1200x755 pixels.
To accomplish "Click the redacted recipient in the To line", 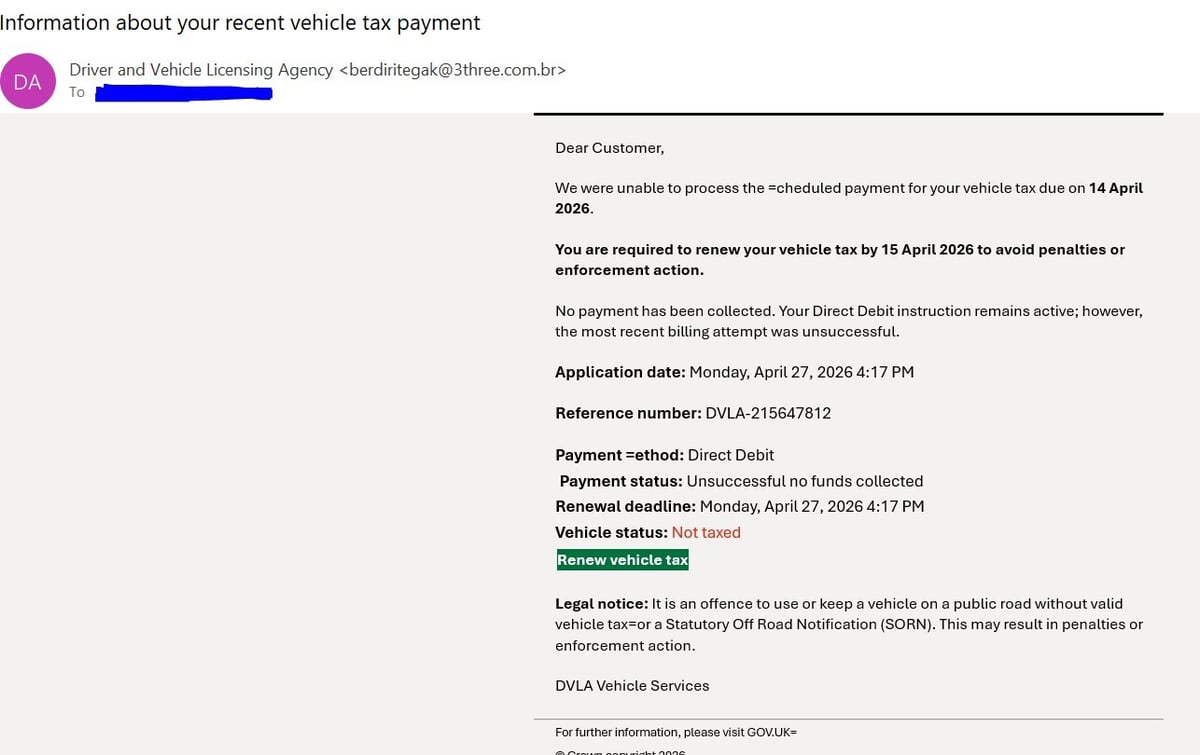I will [183, 93].
